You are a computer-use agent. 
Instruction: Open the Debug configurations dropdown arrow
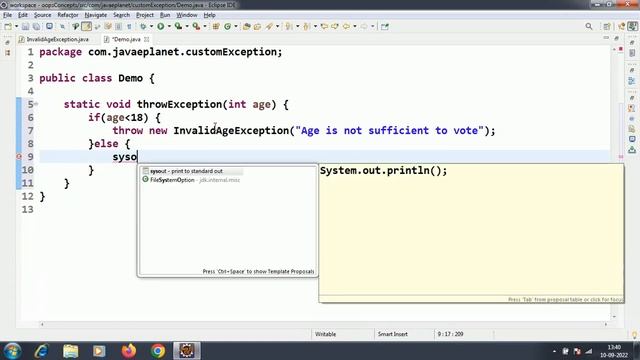(x=151, y=27)
